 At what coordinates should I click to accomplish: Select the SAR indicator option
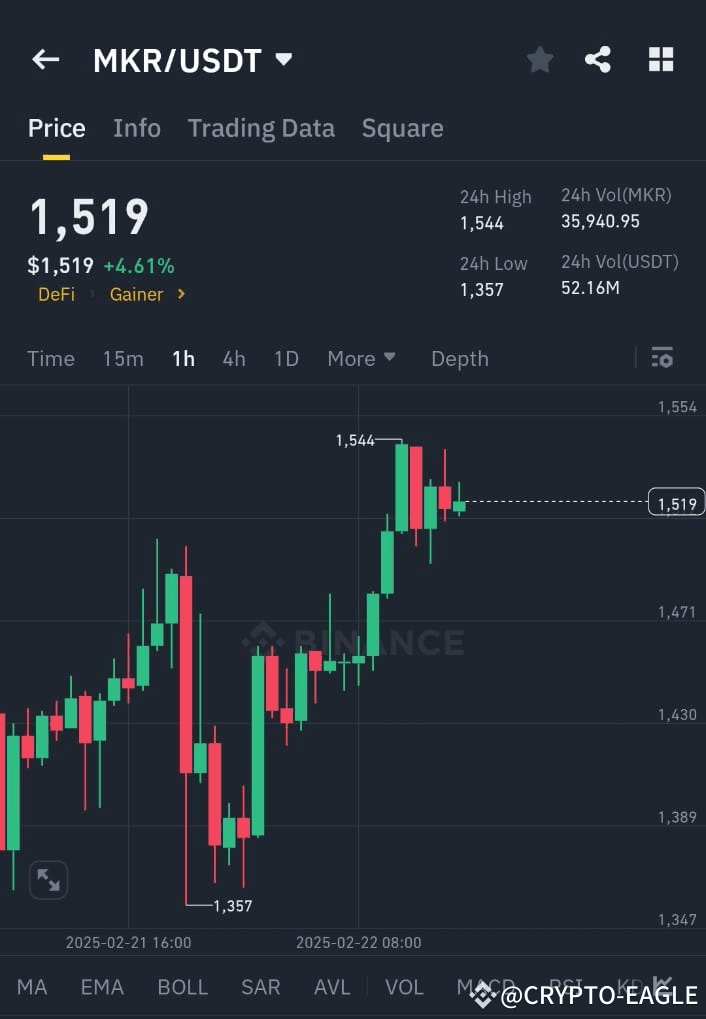(260, 986)
